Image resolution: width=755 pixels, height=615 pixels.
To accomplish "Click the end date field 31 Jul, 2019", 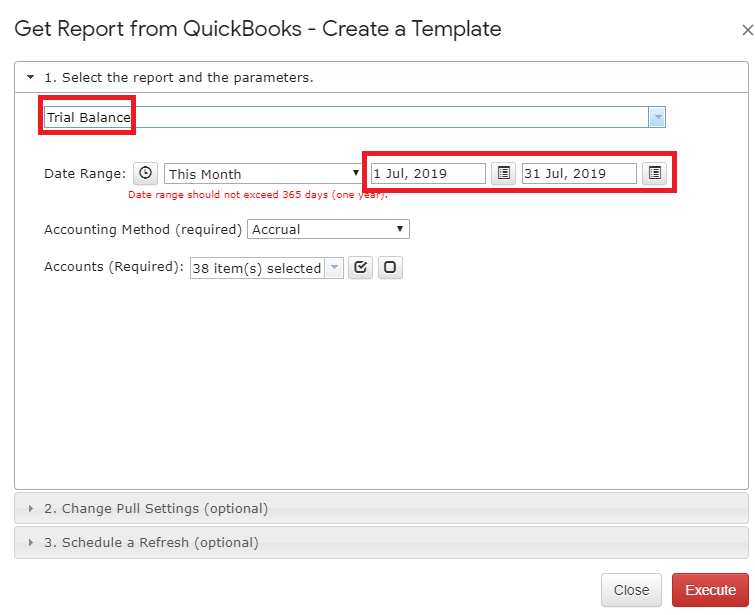I will [579, 173].
